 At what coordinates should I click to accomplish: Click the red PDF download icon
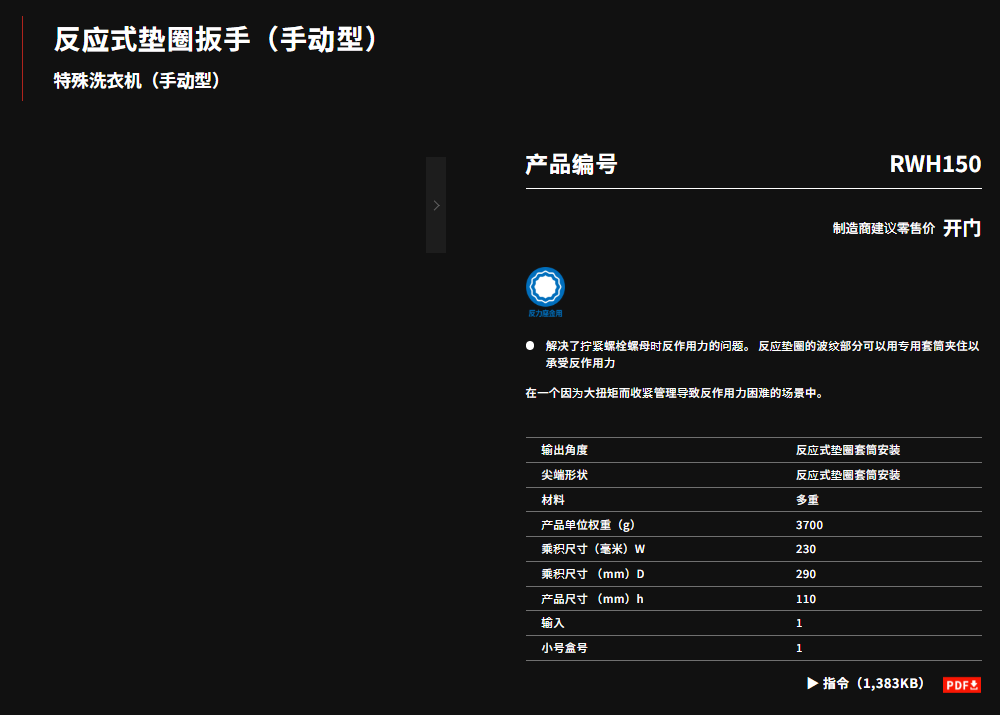(962, 684)
